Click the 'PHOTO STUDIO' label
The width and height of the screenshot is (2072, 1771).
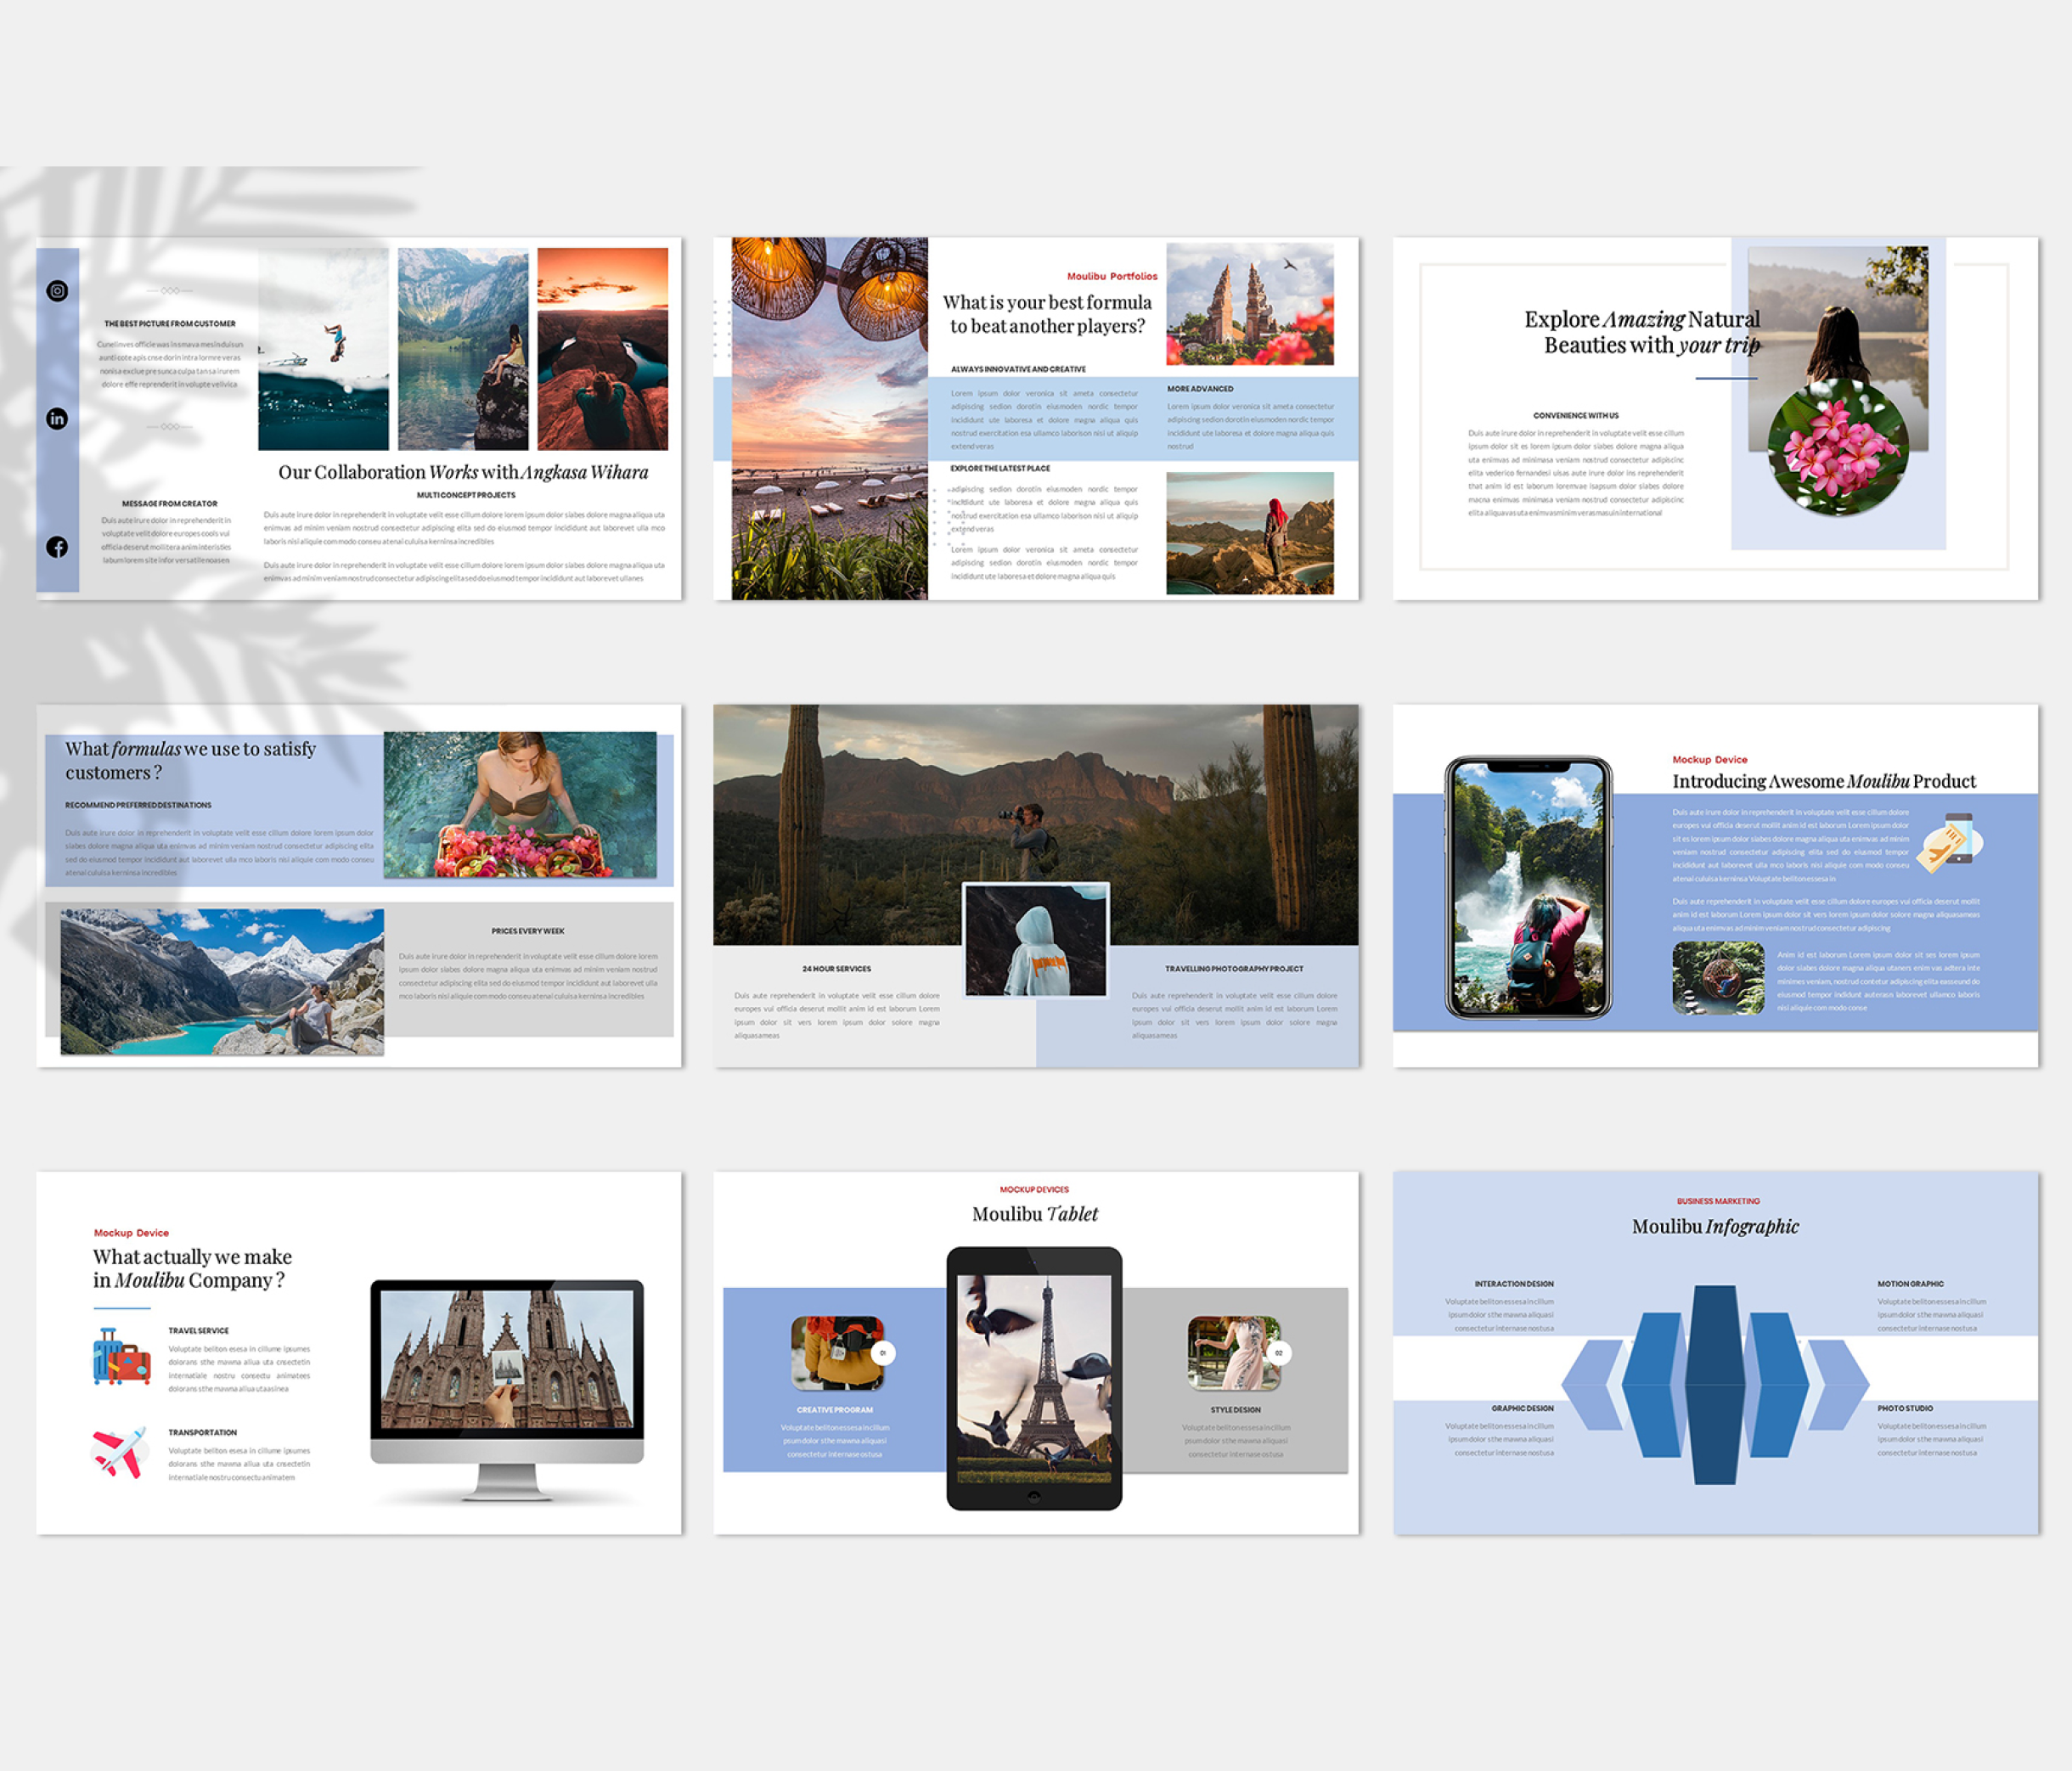click(1905, 1408)
